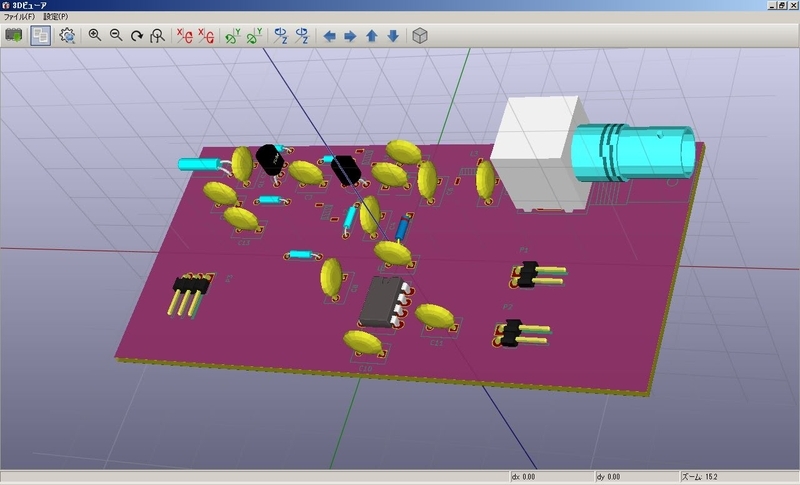Click the first blue Z-axis rotate icon
The image size is (800, 485).
click(280, 36)
